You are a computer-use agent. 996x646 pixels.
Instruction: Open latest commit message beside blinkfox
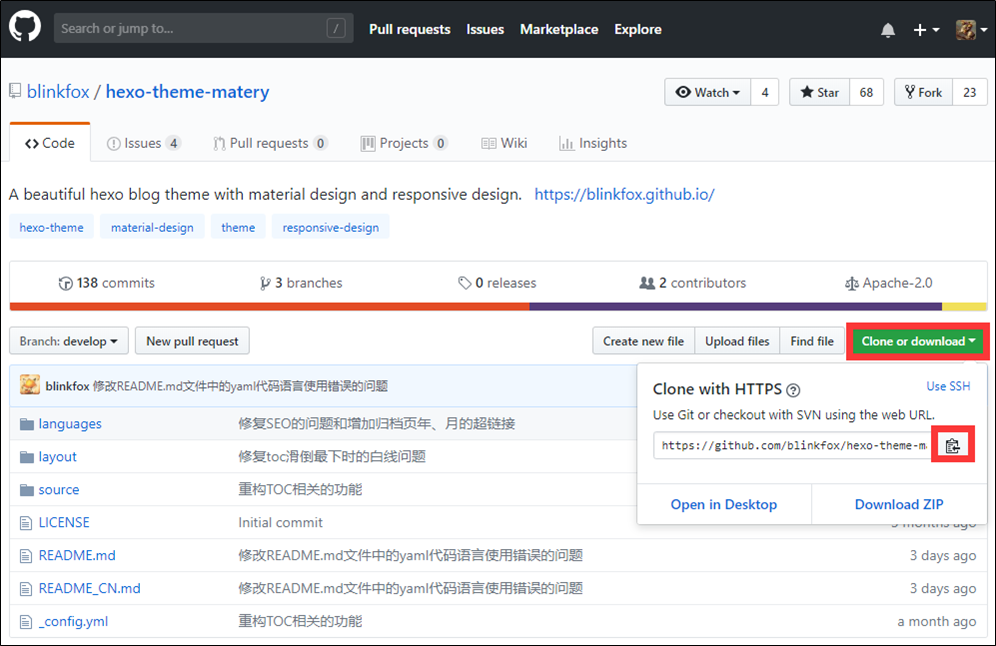coord(240,386)
